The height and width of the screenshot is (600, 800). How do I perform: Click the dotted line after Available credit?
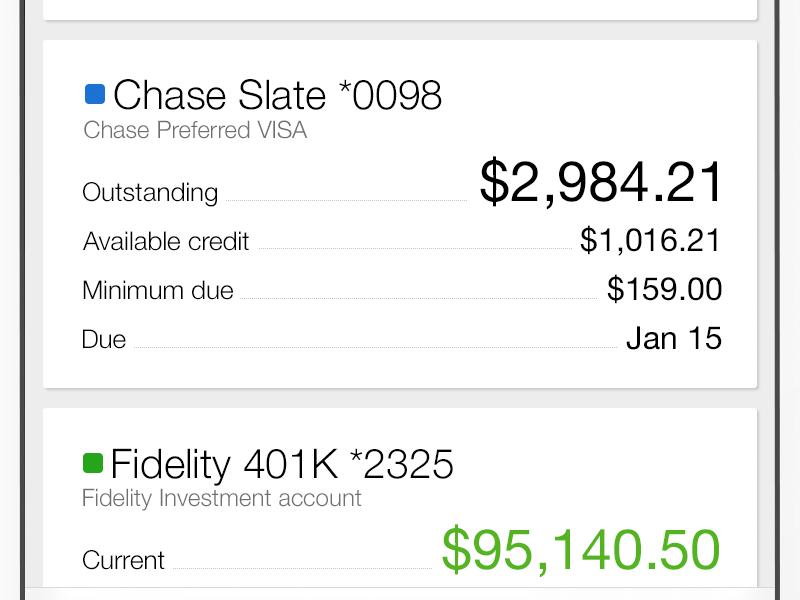(x=414, y=248)
